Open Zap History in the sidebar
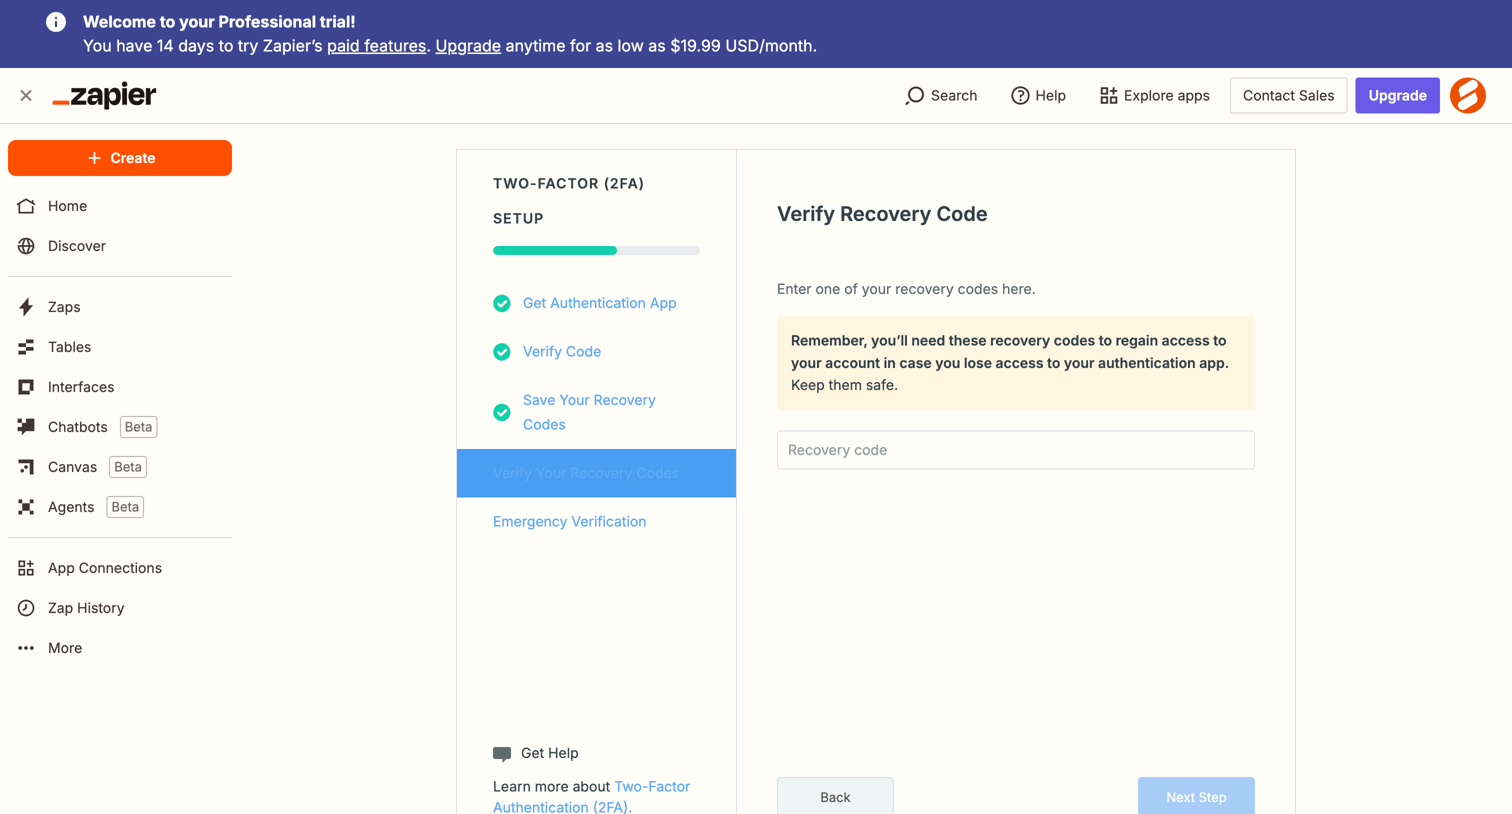Image resolution: width=1512 pixels, height=814 pixels. (x=120, y=608)
